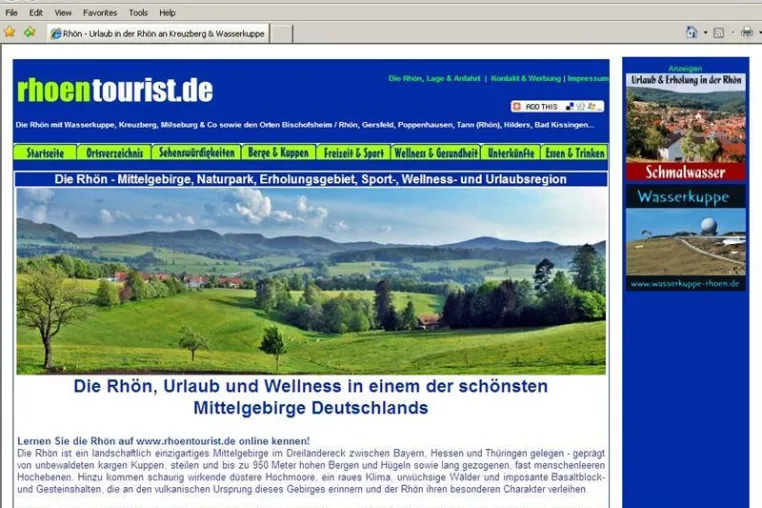762x508 pixels.
Task: Open the Essen & Trinken navigation tab
Action: click(574, 153)
